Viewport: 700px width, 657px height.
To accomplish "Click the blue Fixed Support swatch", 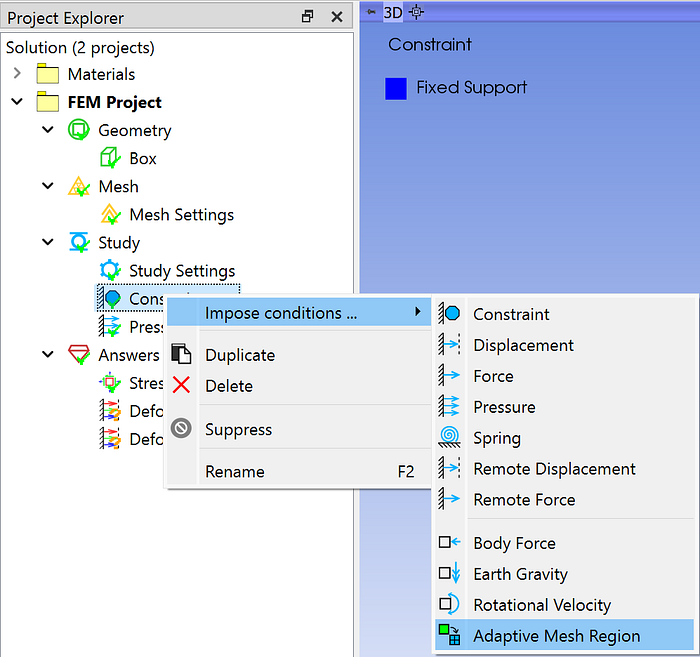I will 396,88.
